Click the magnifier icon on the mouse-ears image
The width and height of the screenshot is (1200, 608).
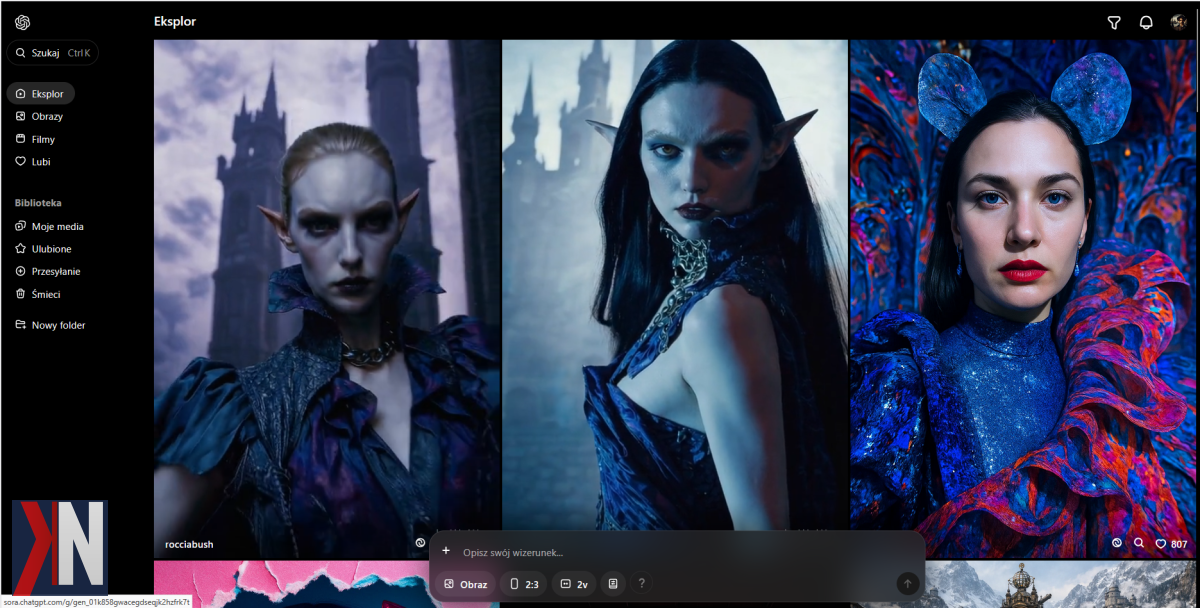tap(1138, 543)
